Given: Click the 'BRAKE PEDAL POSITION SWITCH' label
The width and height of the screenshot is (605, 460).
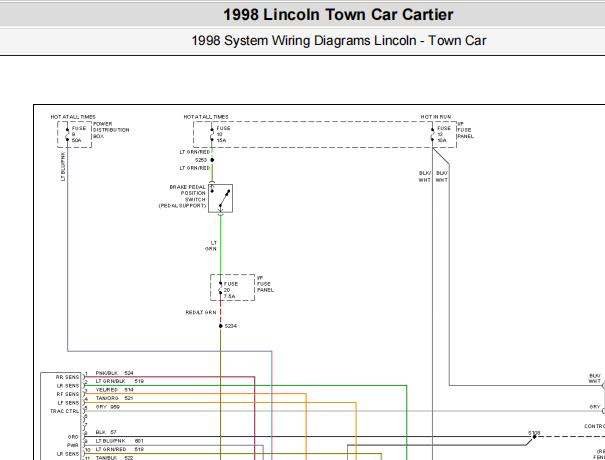Looking at the screenshot, I should pyautogui.click(x=183, y=196).
